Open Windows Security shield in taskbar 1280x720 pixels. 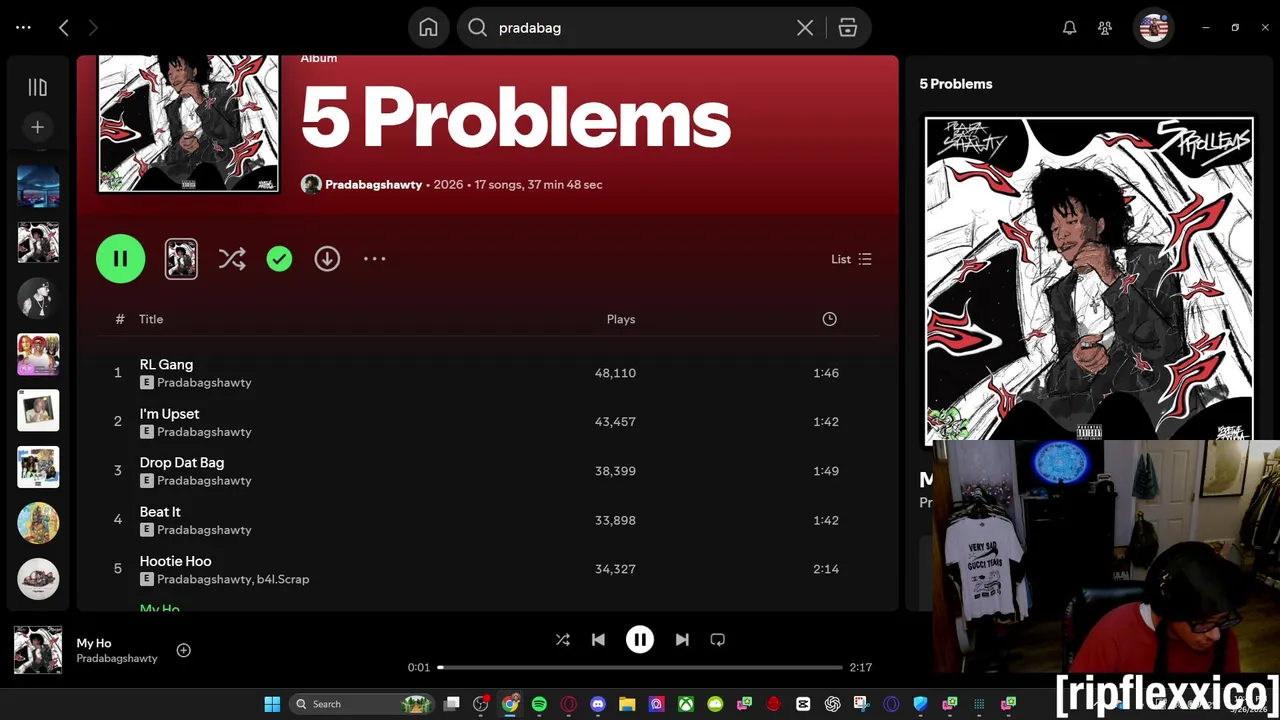click(x=920, y=704)
